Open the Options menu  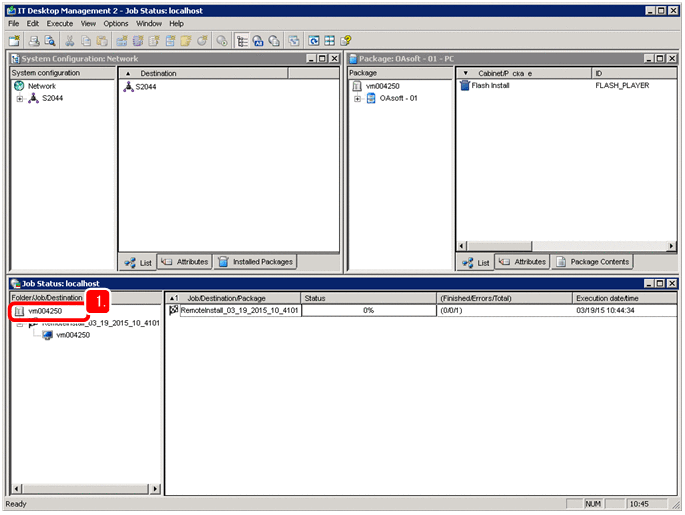(116, 23)
